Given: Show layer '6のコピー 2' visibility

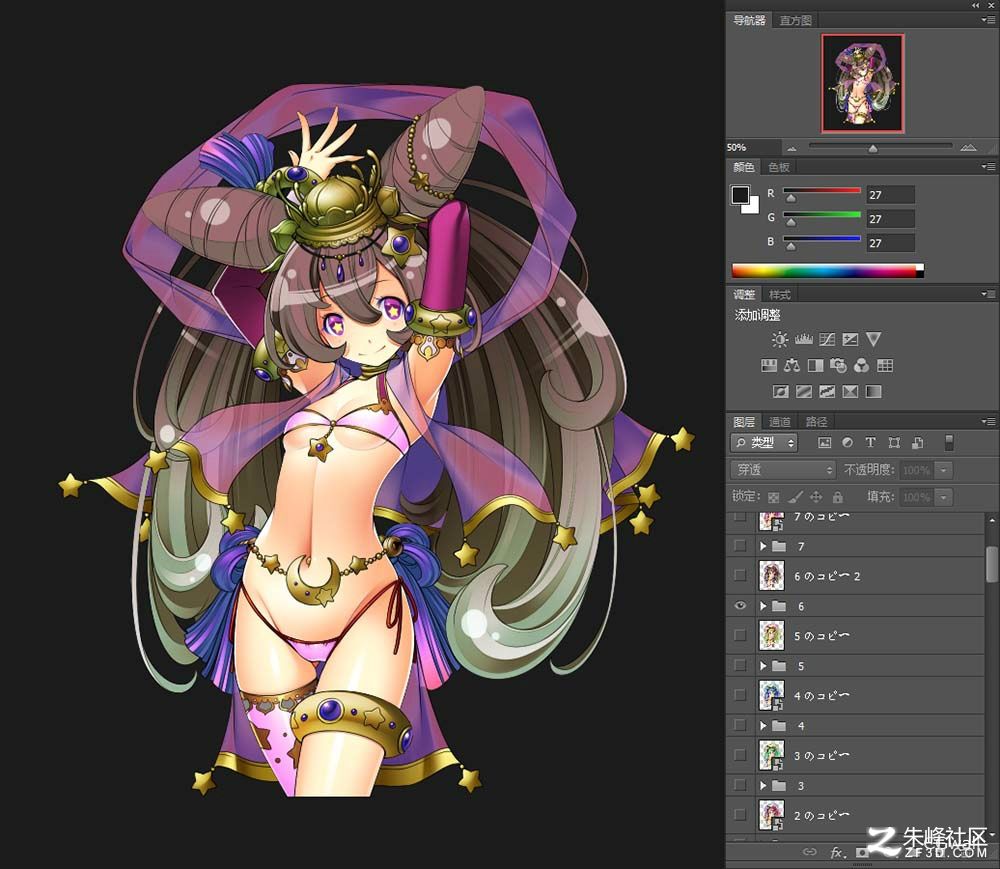Looking at the screenshot, I should 740,576.
